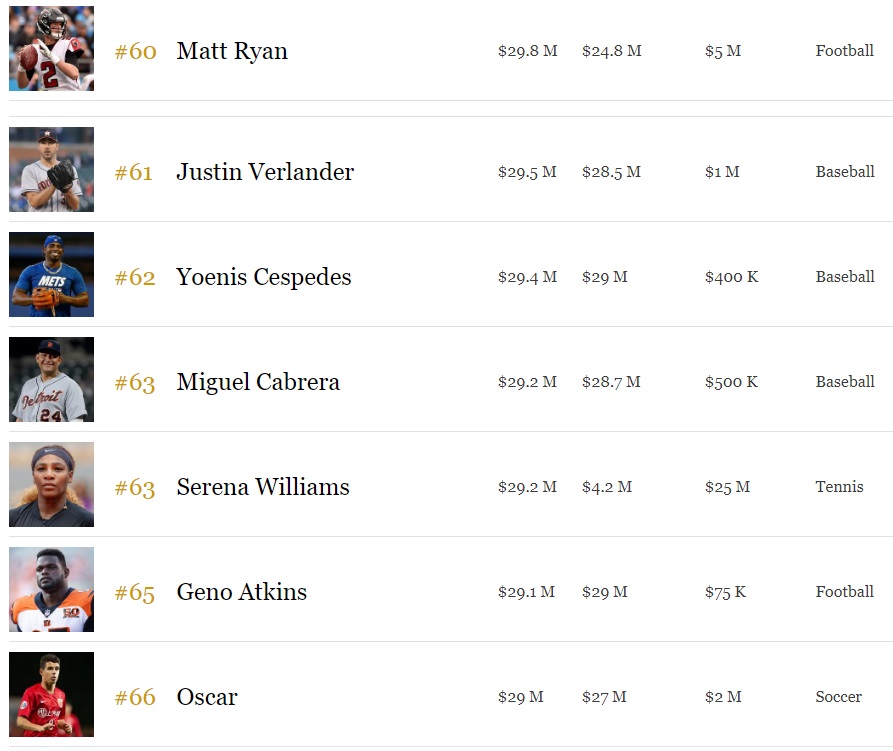Viewport: 893px width, 751px height.
Task: Click Oscar's Soccer sport label
Action: 838,697
